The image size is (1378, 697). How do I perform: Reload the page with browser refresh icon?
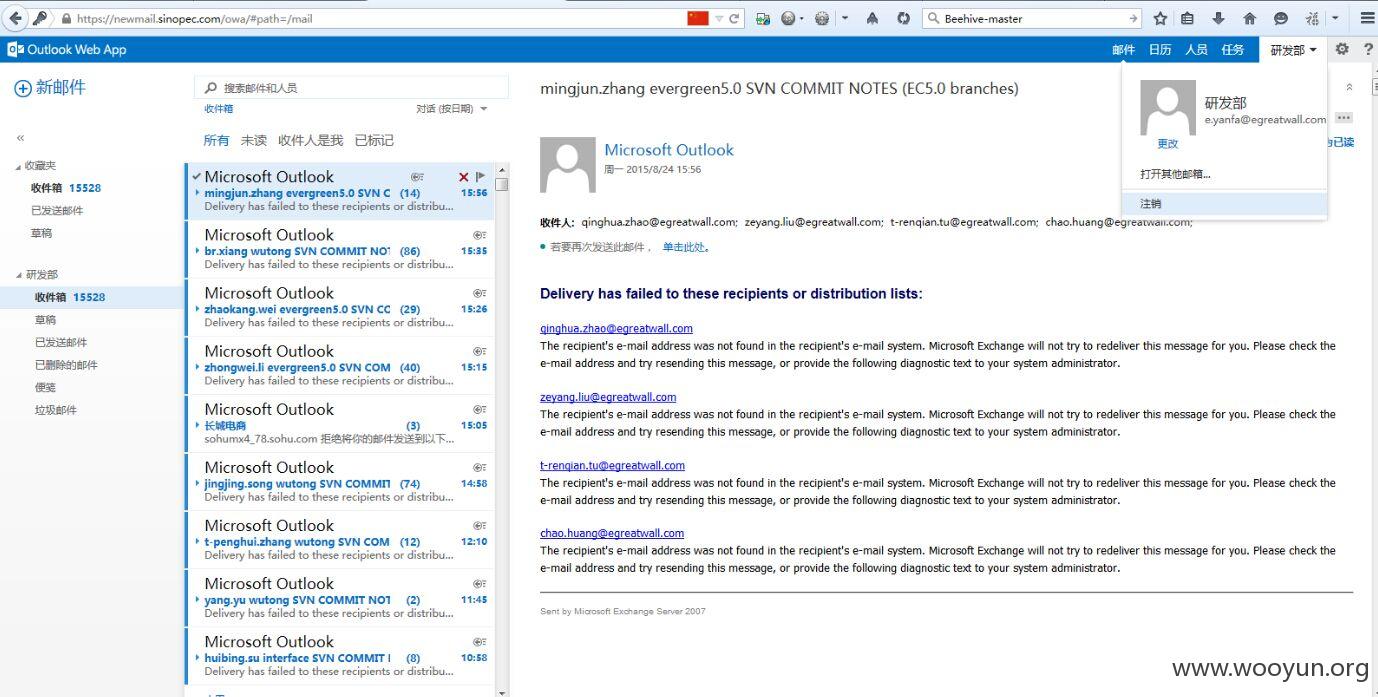(734, 18)
